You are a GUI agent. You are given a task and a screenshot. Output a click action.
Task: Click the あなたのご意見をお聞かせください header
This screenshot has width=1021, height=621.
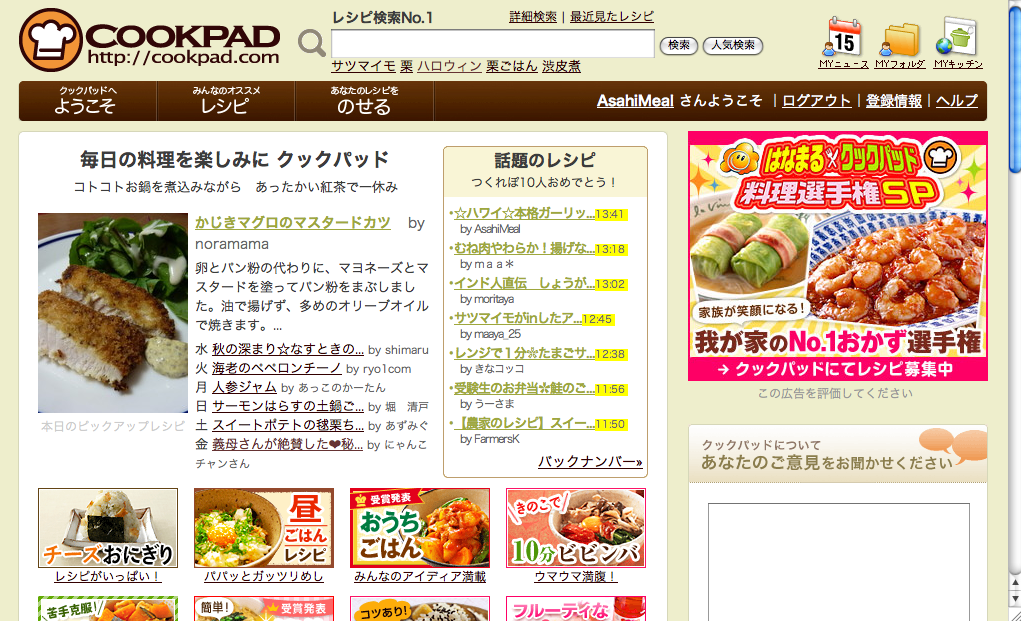[x=838, y=454]
